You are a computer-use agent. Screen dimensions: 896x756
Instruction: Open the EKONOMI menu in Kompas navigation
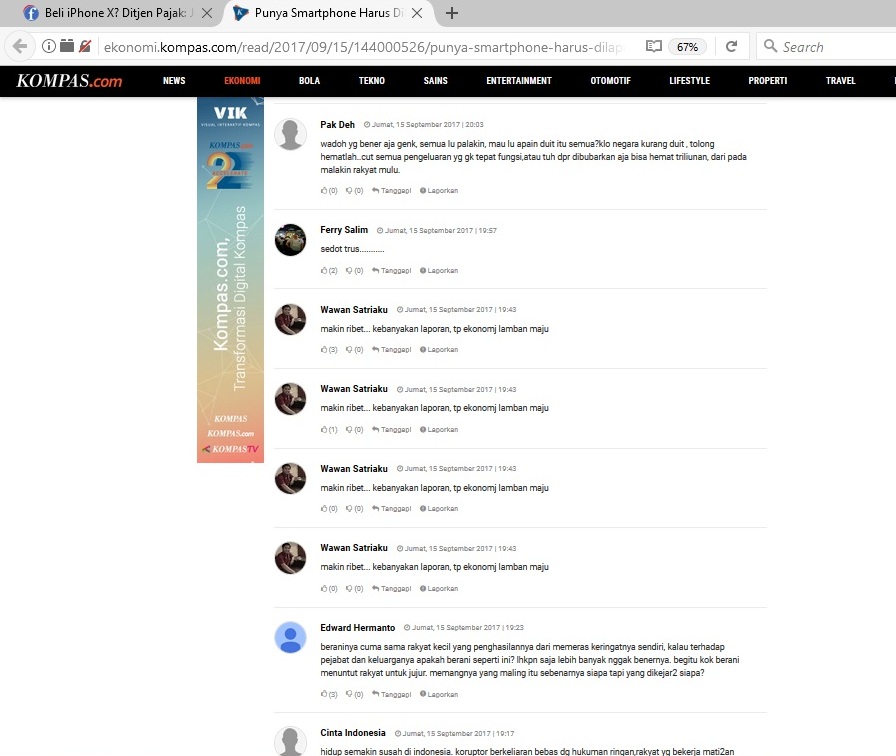coord(242,81)
